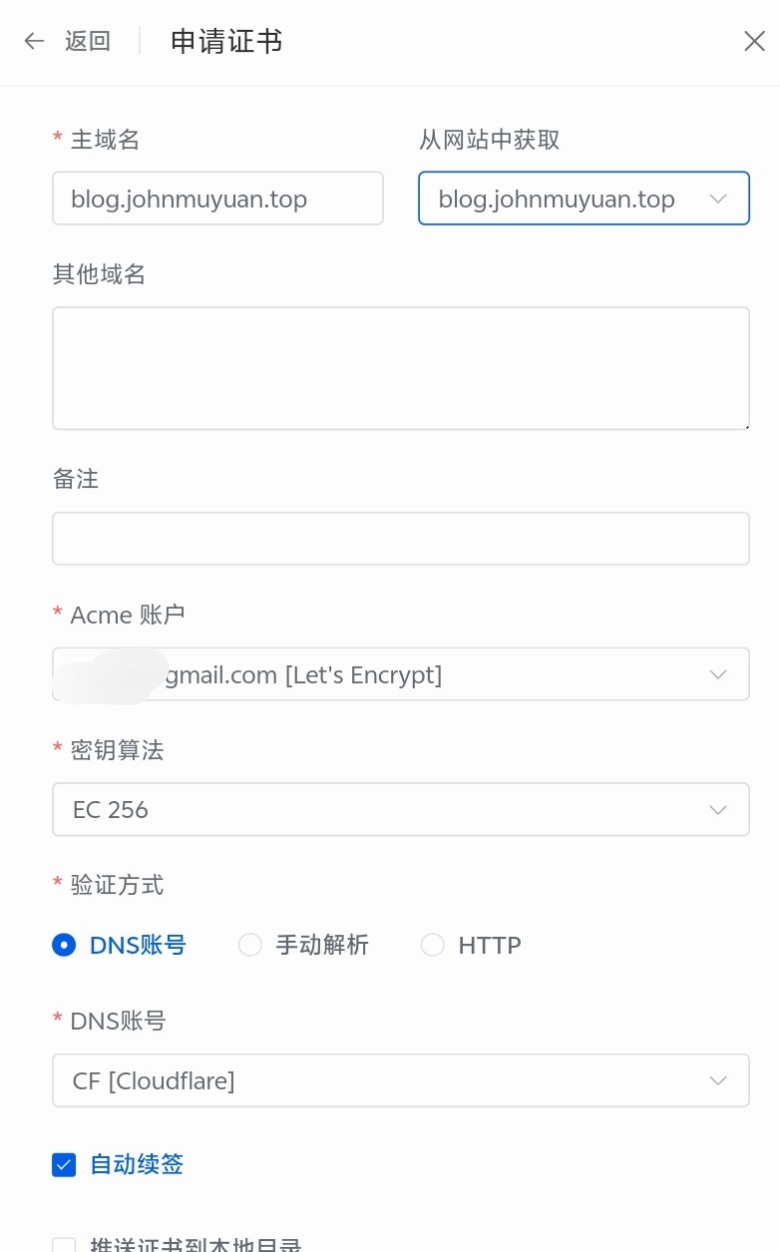Viewport: 780px width, 1252px height.
Task: Uncheck the 自动续签 auto-renew checkbox
Action: (64, 1164)
